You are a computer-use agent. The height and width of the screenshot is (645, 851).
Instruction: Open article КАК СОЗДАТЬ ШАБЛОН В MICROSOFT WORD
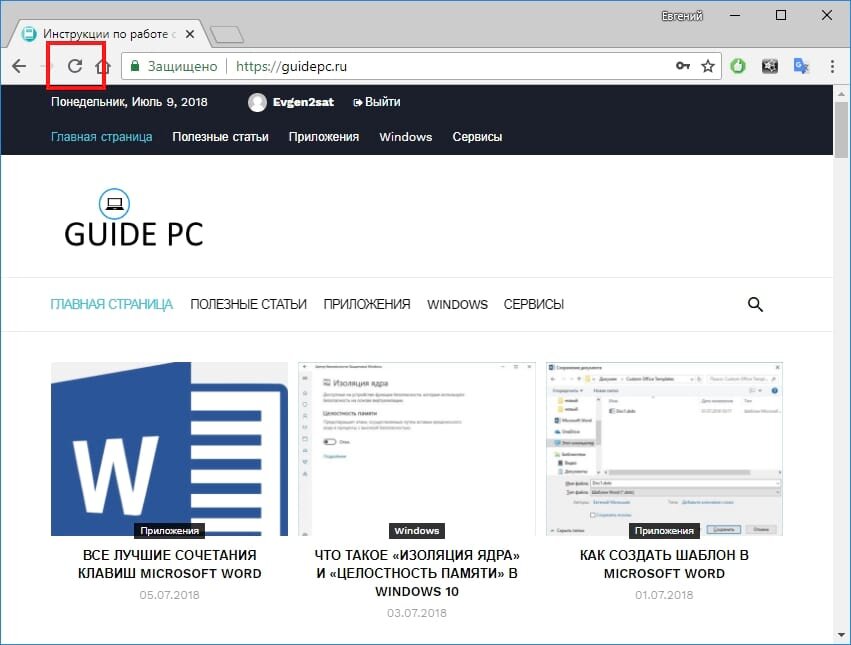point(664,564)
